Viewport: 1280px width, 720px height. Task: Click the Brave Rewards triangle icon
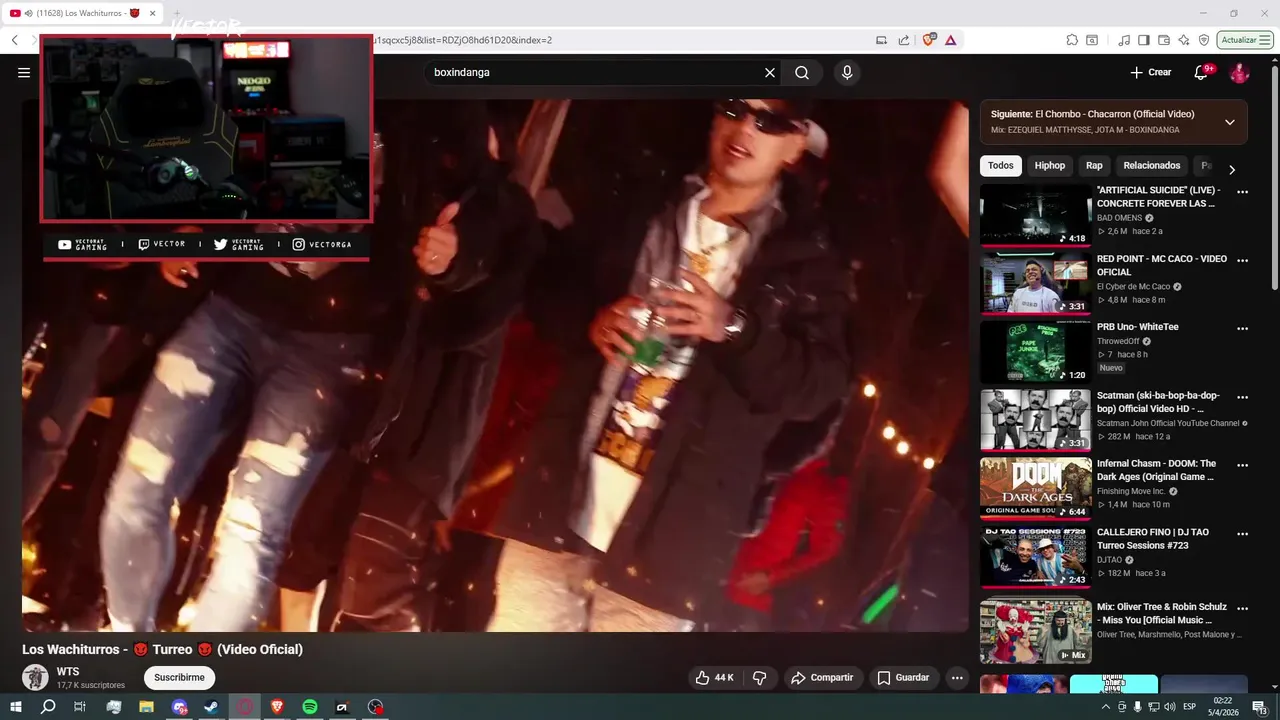[950, 40]
